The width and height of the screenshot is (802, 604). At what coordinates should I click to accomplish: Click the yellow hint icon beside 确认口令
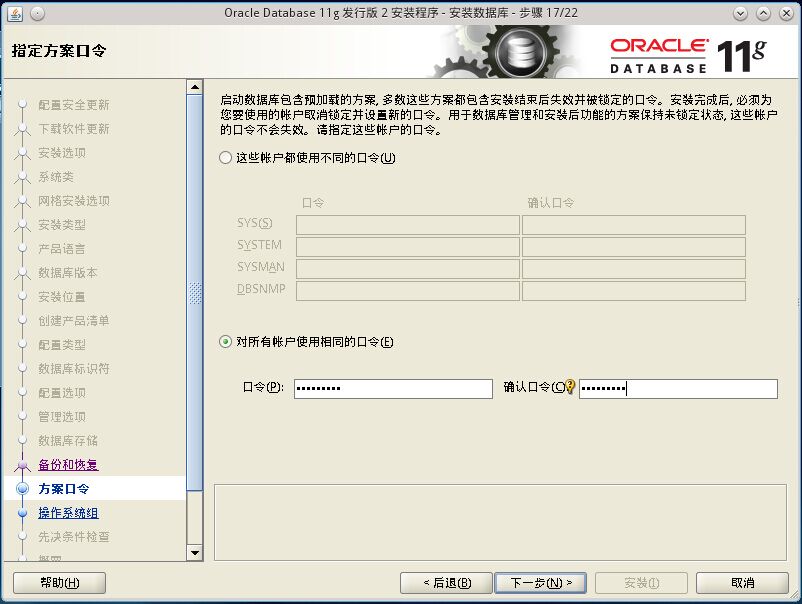(571, 387)
